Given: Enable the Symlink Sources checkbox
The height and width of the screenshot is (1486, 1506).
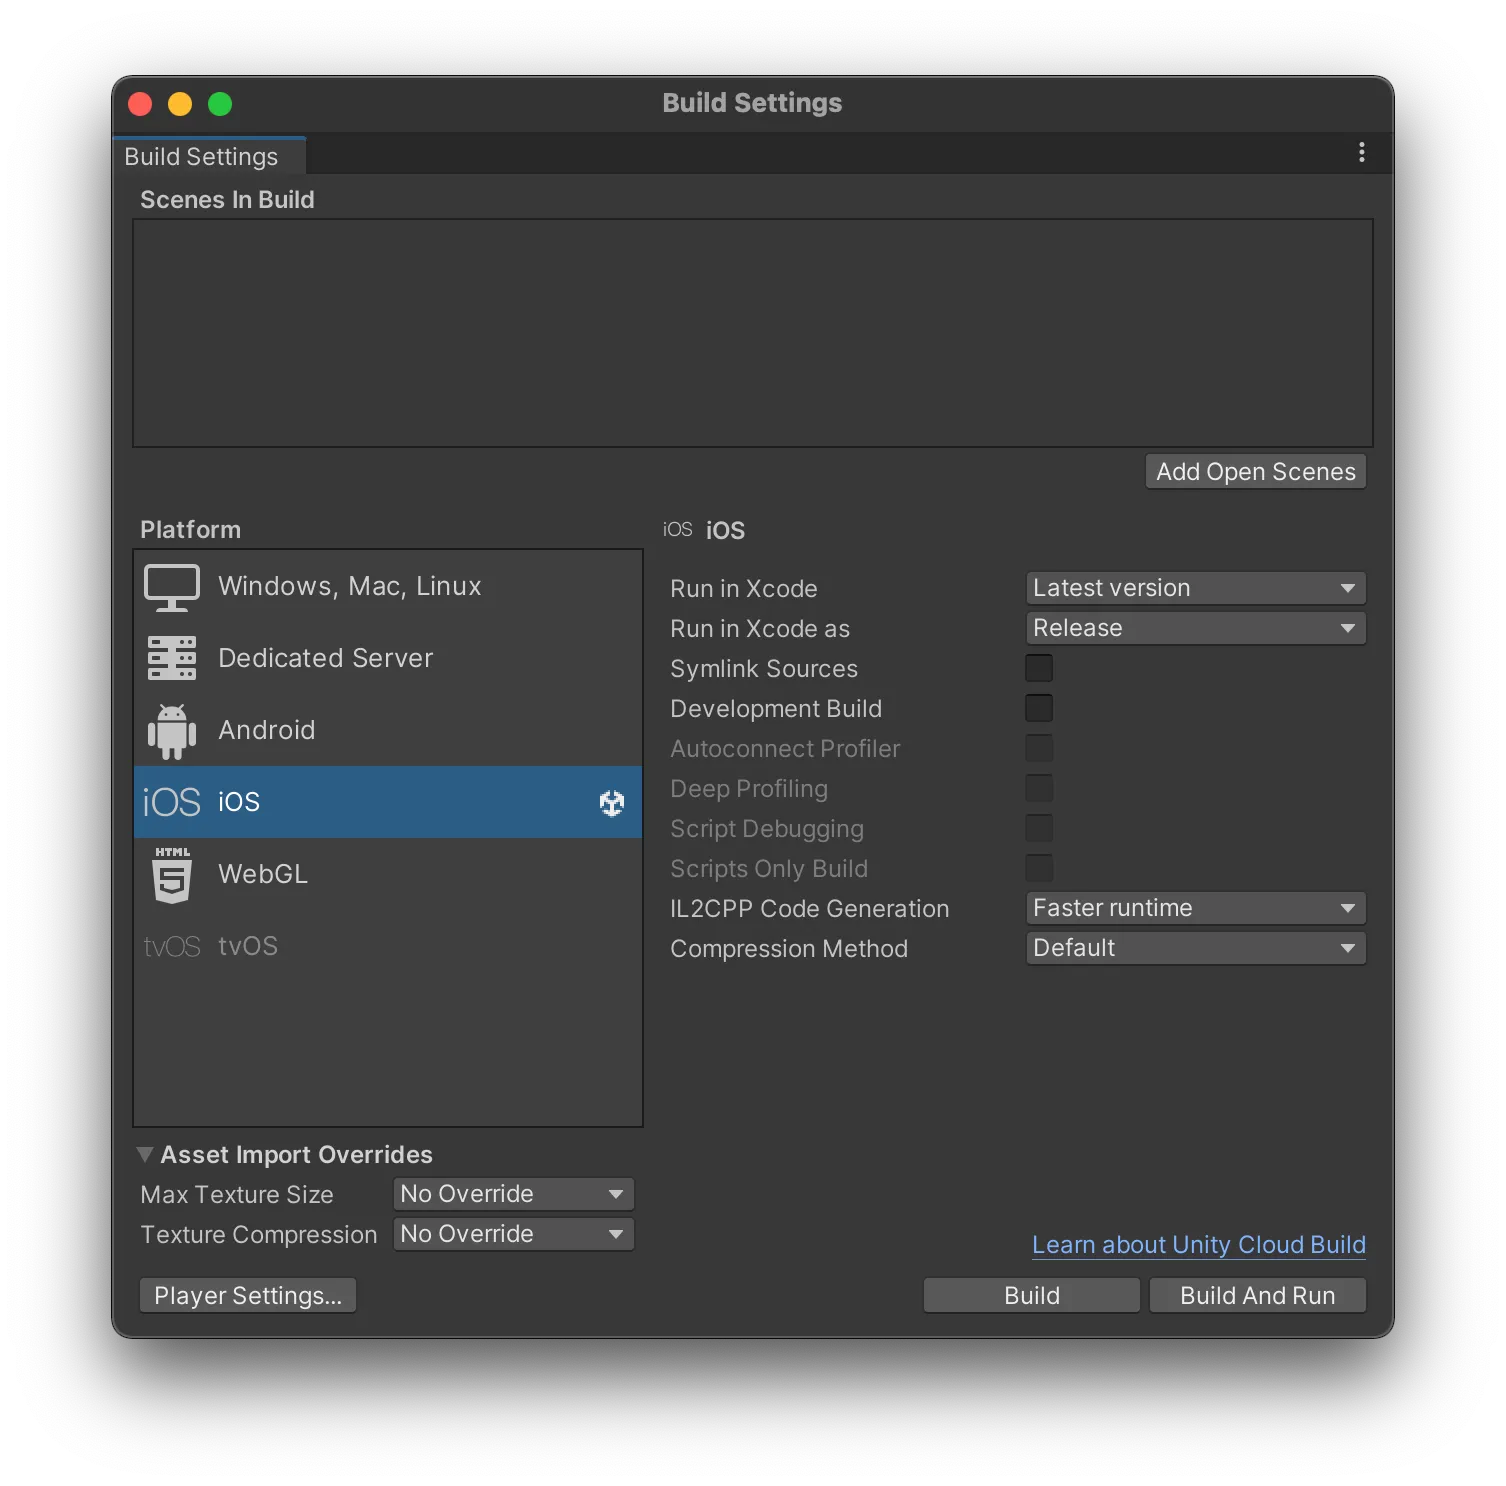Looking at the screenshot, I should (1039, 668).
